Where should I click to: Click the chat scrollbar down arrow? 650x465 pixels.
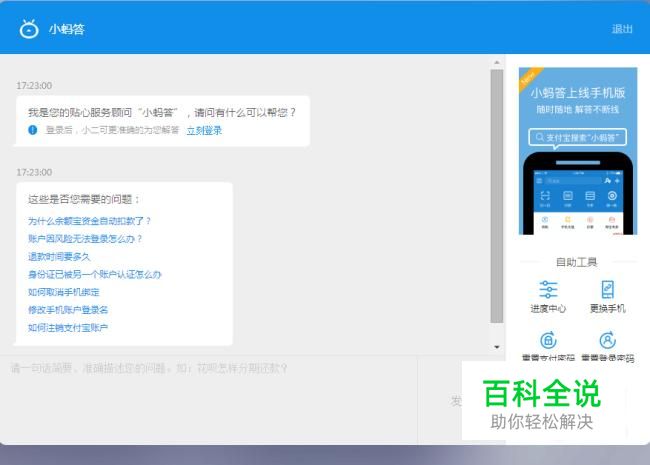(497, 347)
